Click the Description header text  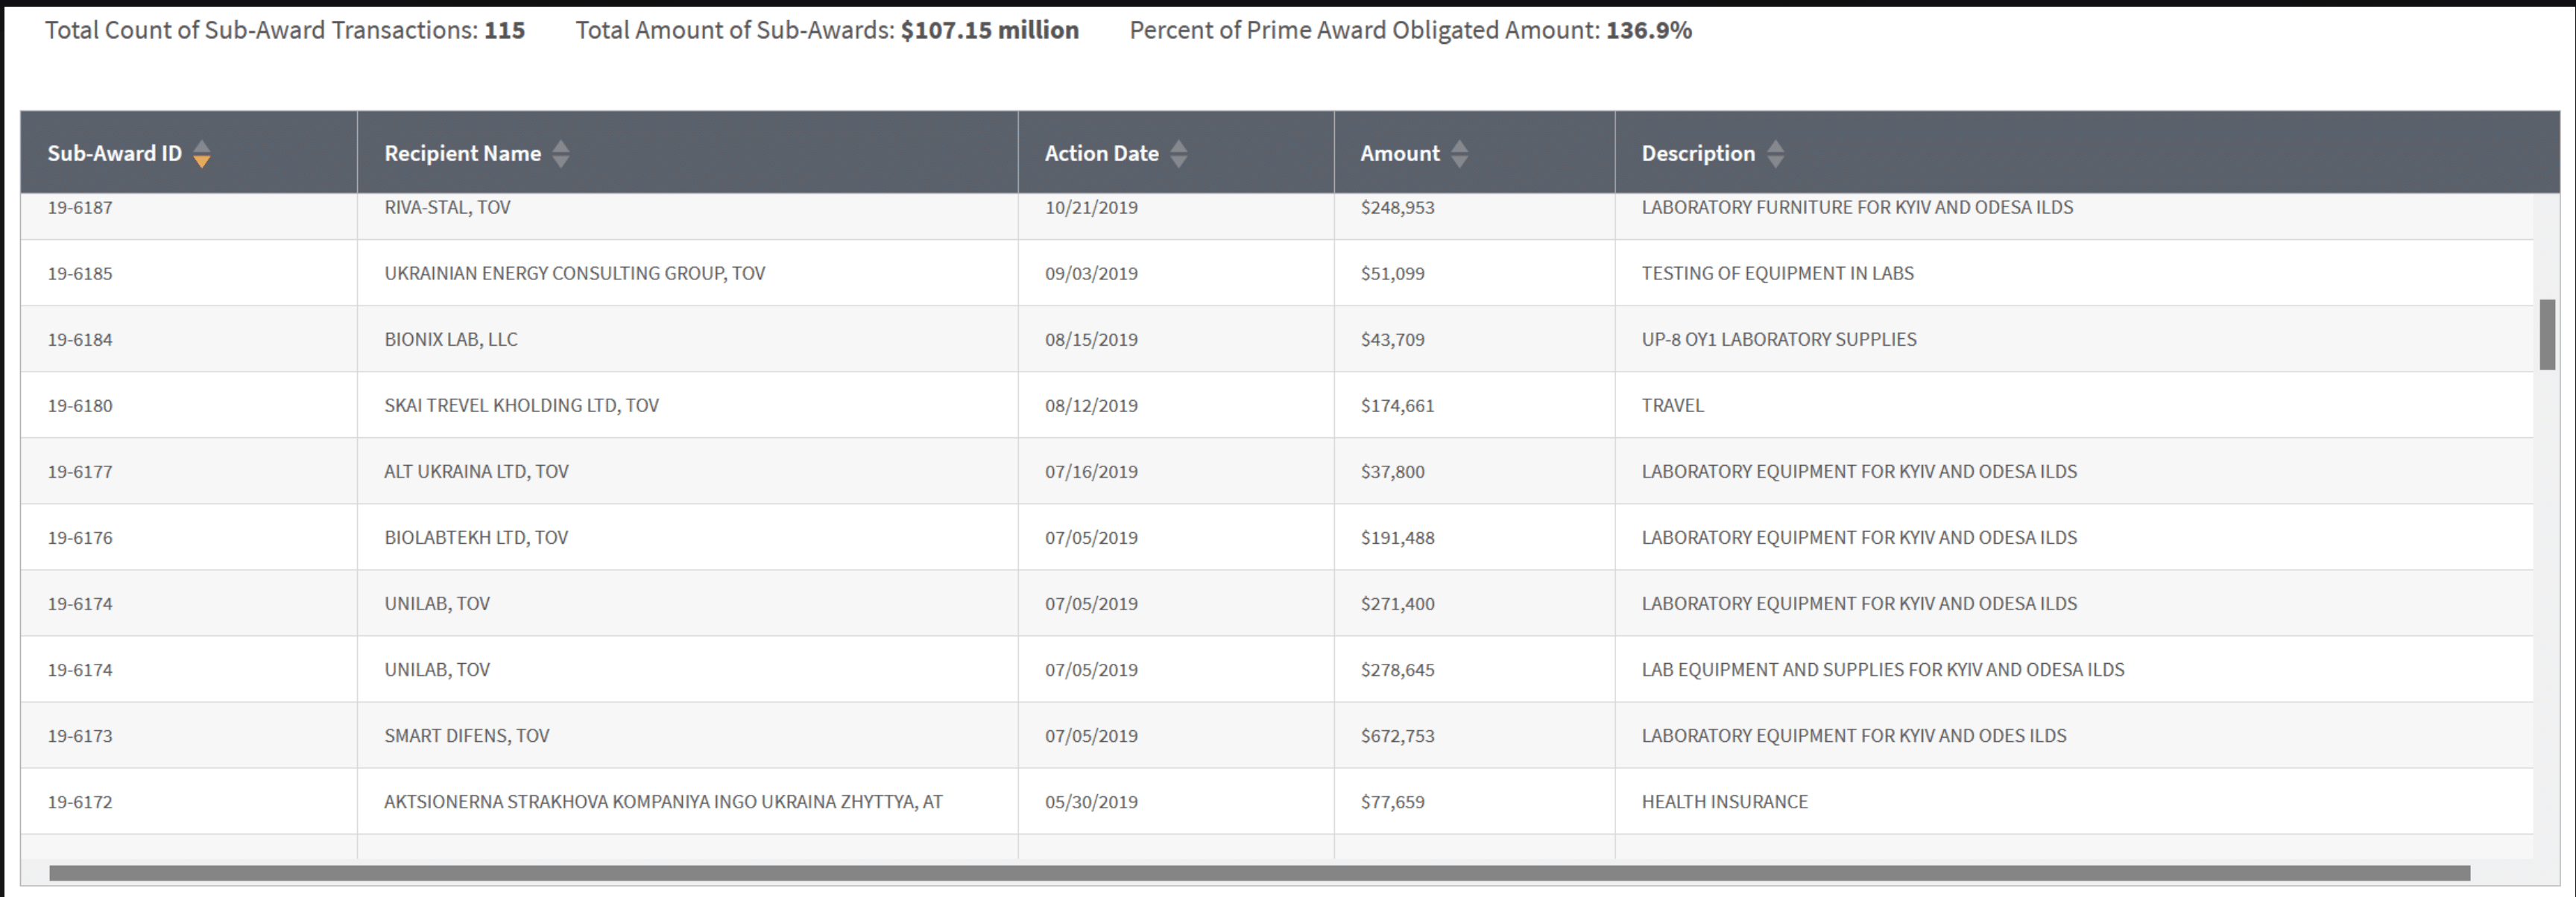(x=1697, y=154)
